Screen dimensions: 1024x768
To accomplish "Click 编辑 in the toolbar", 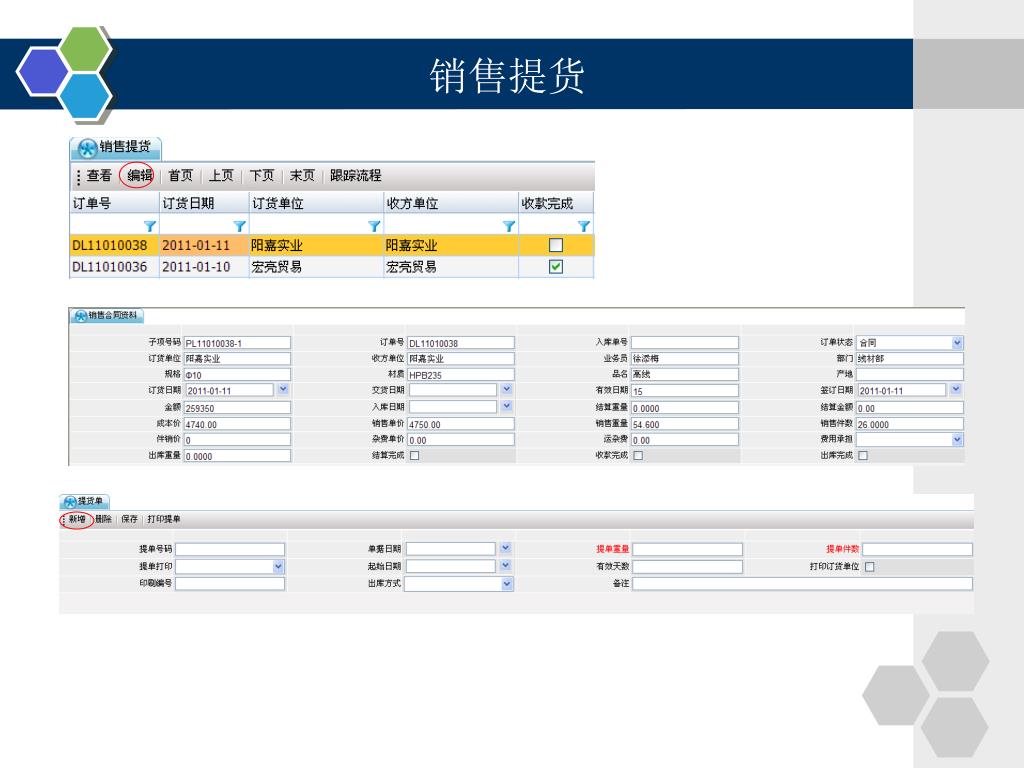I will coord(139,176).
